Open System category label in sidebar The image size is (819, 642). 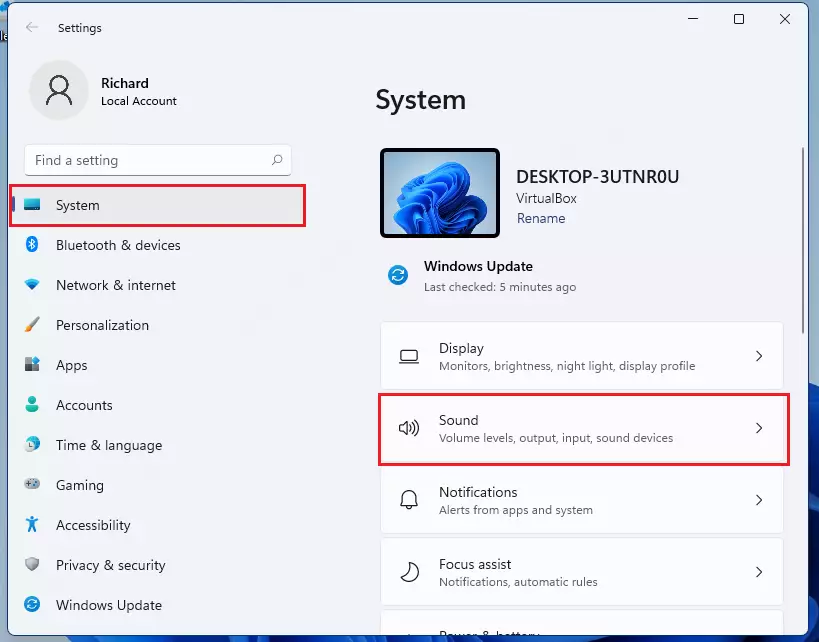click(78, 205)
